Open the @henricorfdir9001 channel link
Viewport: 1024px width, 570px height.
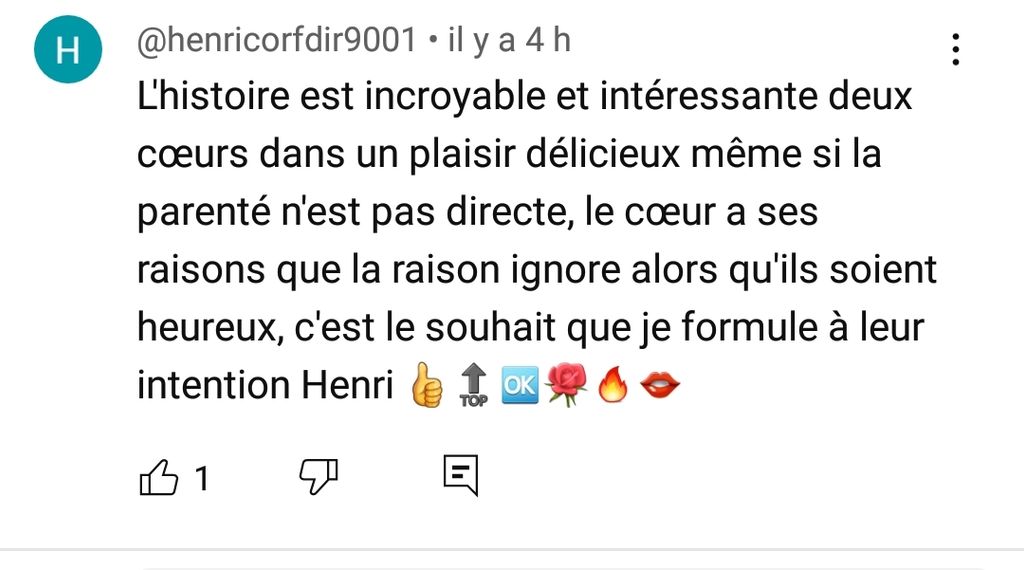[276, 40]
